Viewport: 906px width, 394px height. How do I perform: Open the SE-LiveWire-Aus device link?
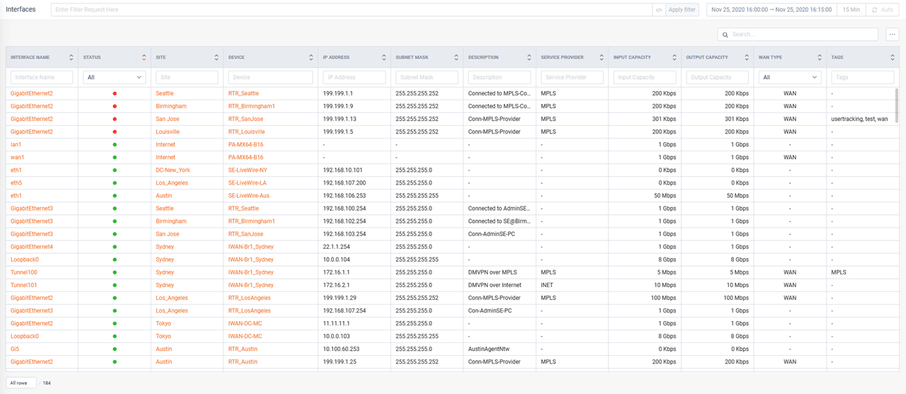(248, 195)
